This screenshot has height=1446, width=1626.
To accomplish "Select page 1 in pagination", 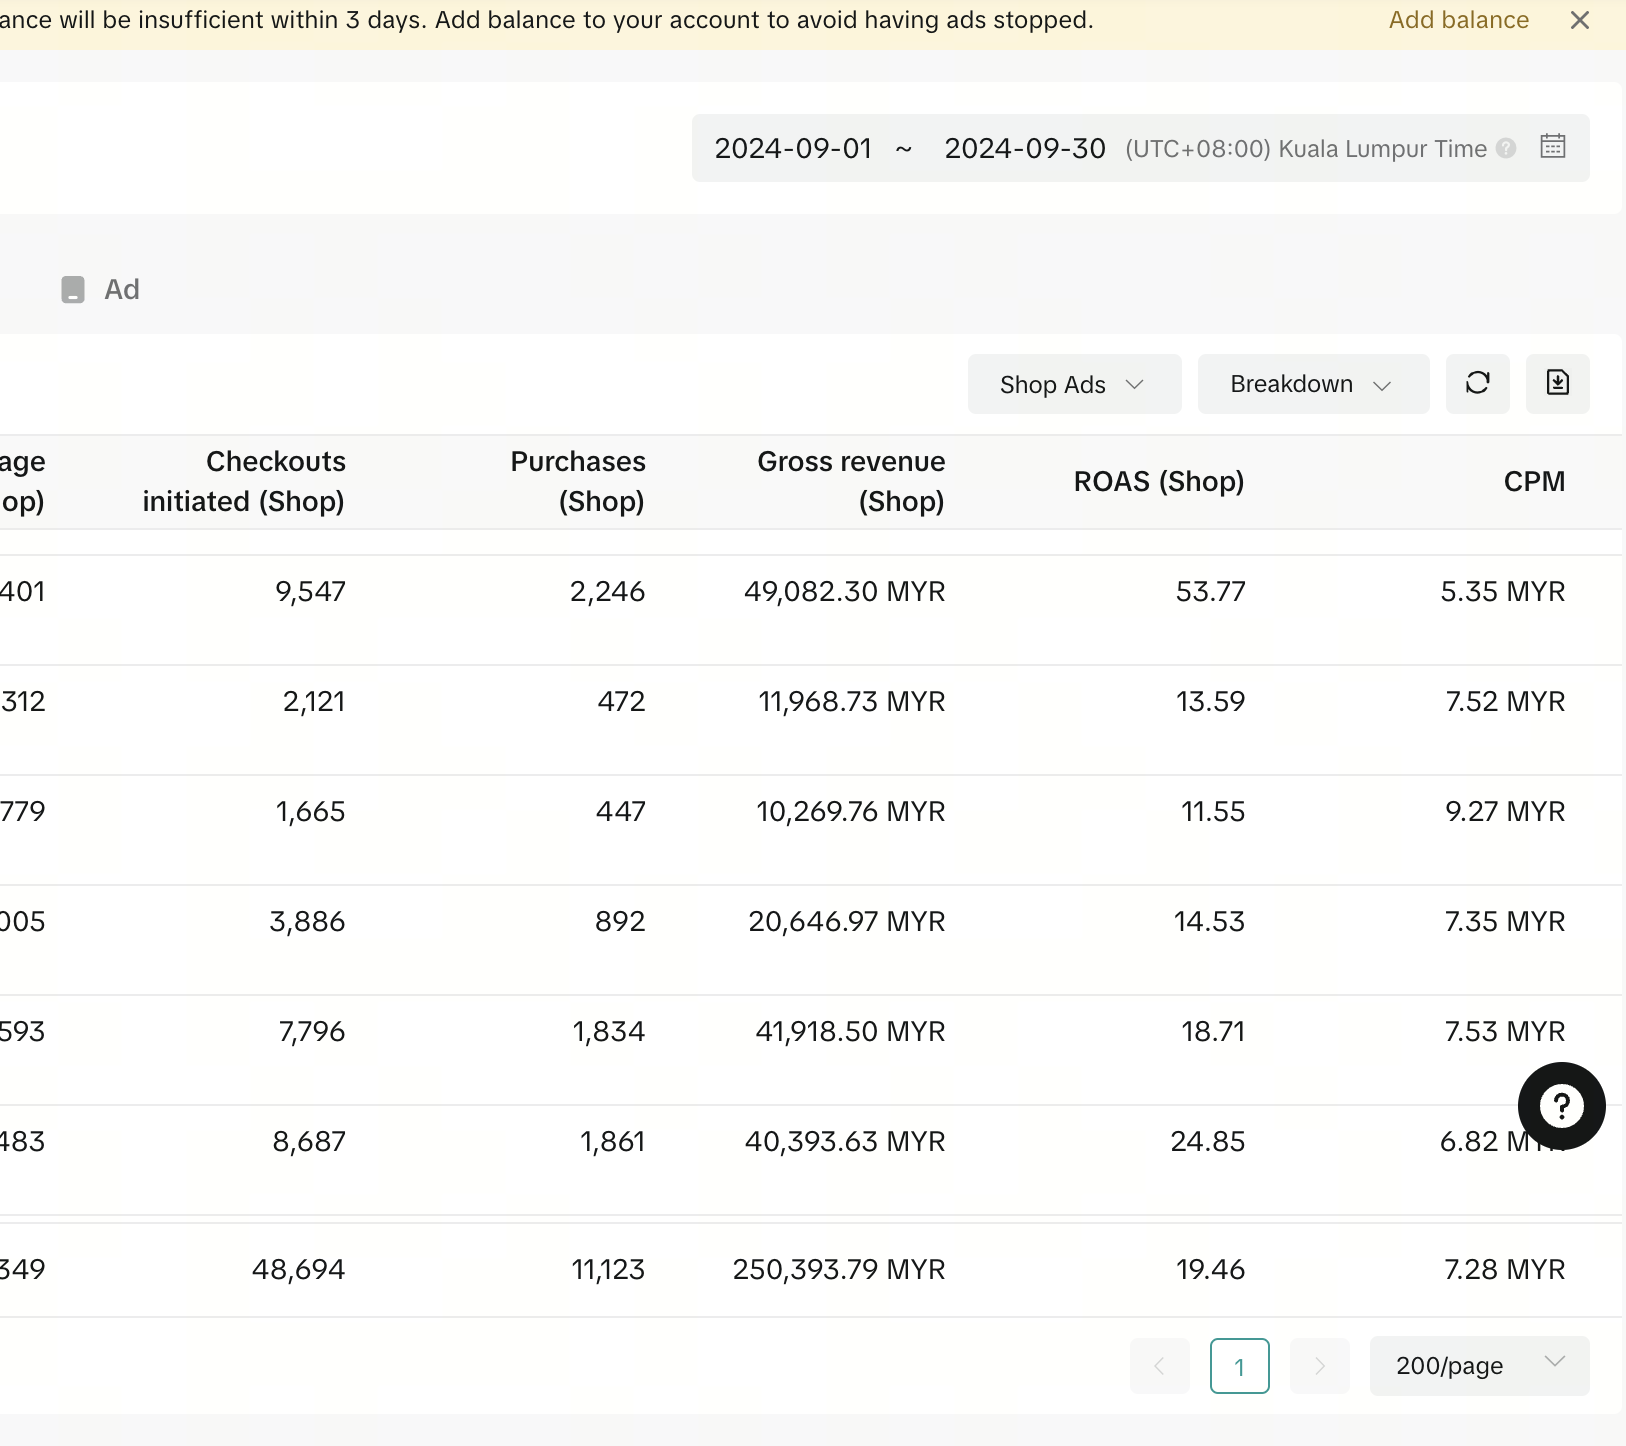I will point(1239,1366).
